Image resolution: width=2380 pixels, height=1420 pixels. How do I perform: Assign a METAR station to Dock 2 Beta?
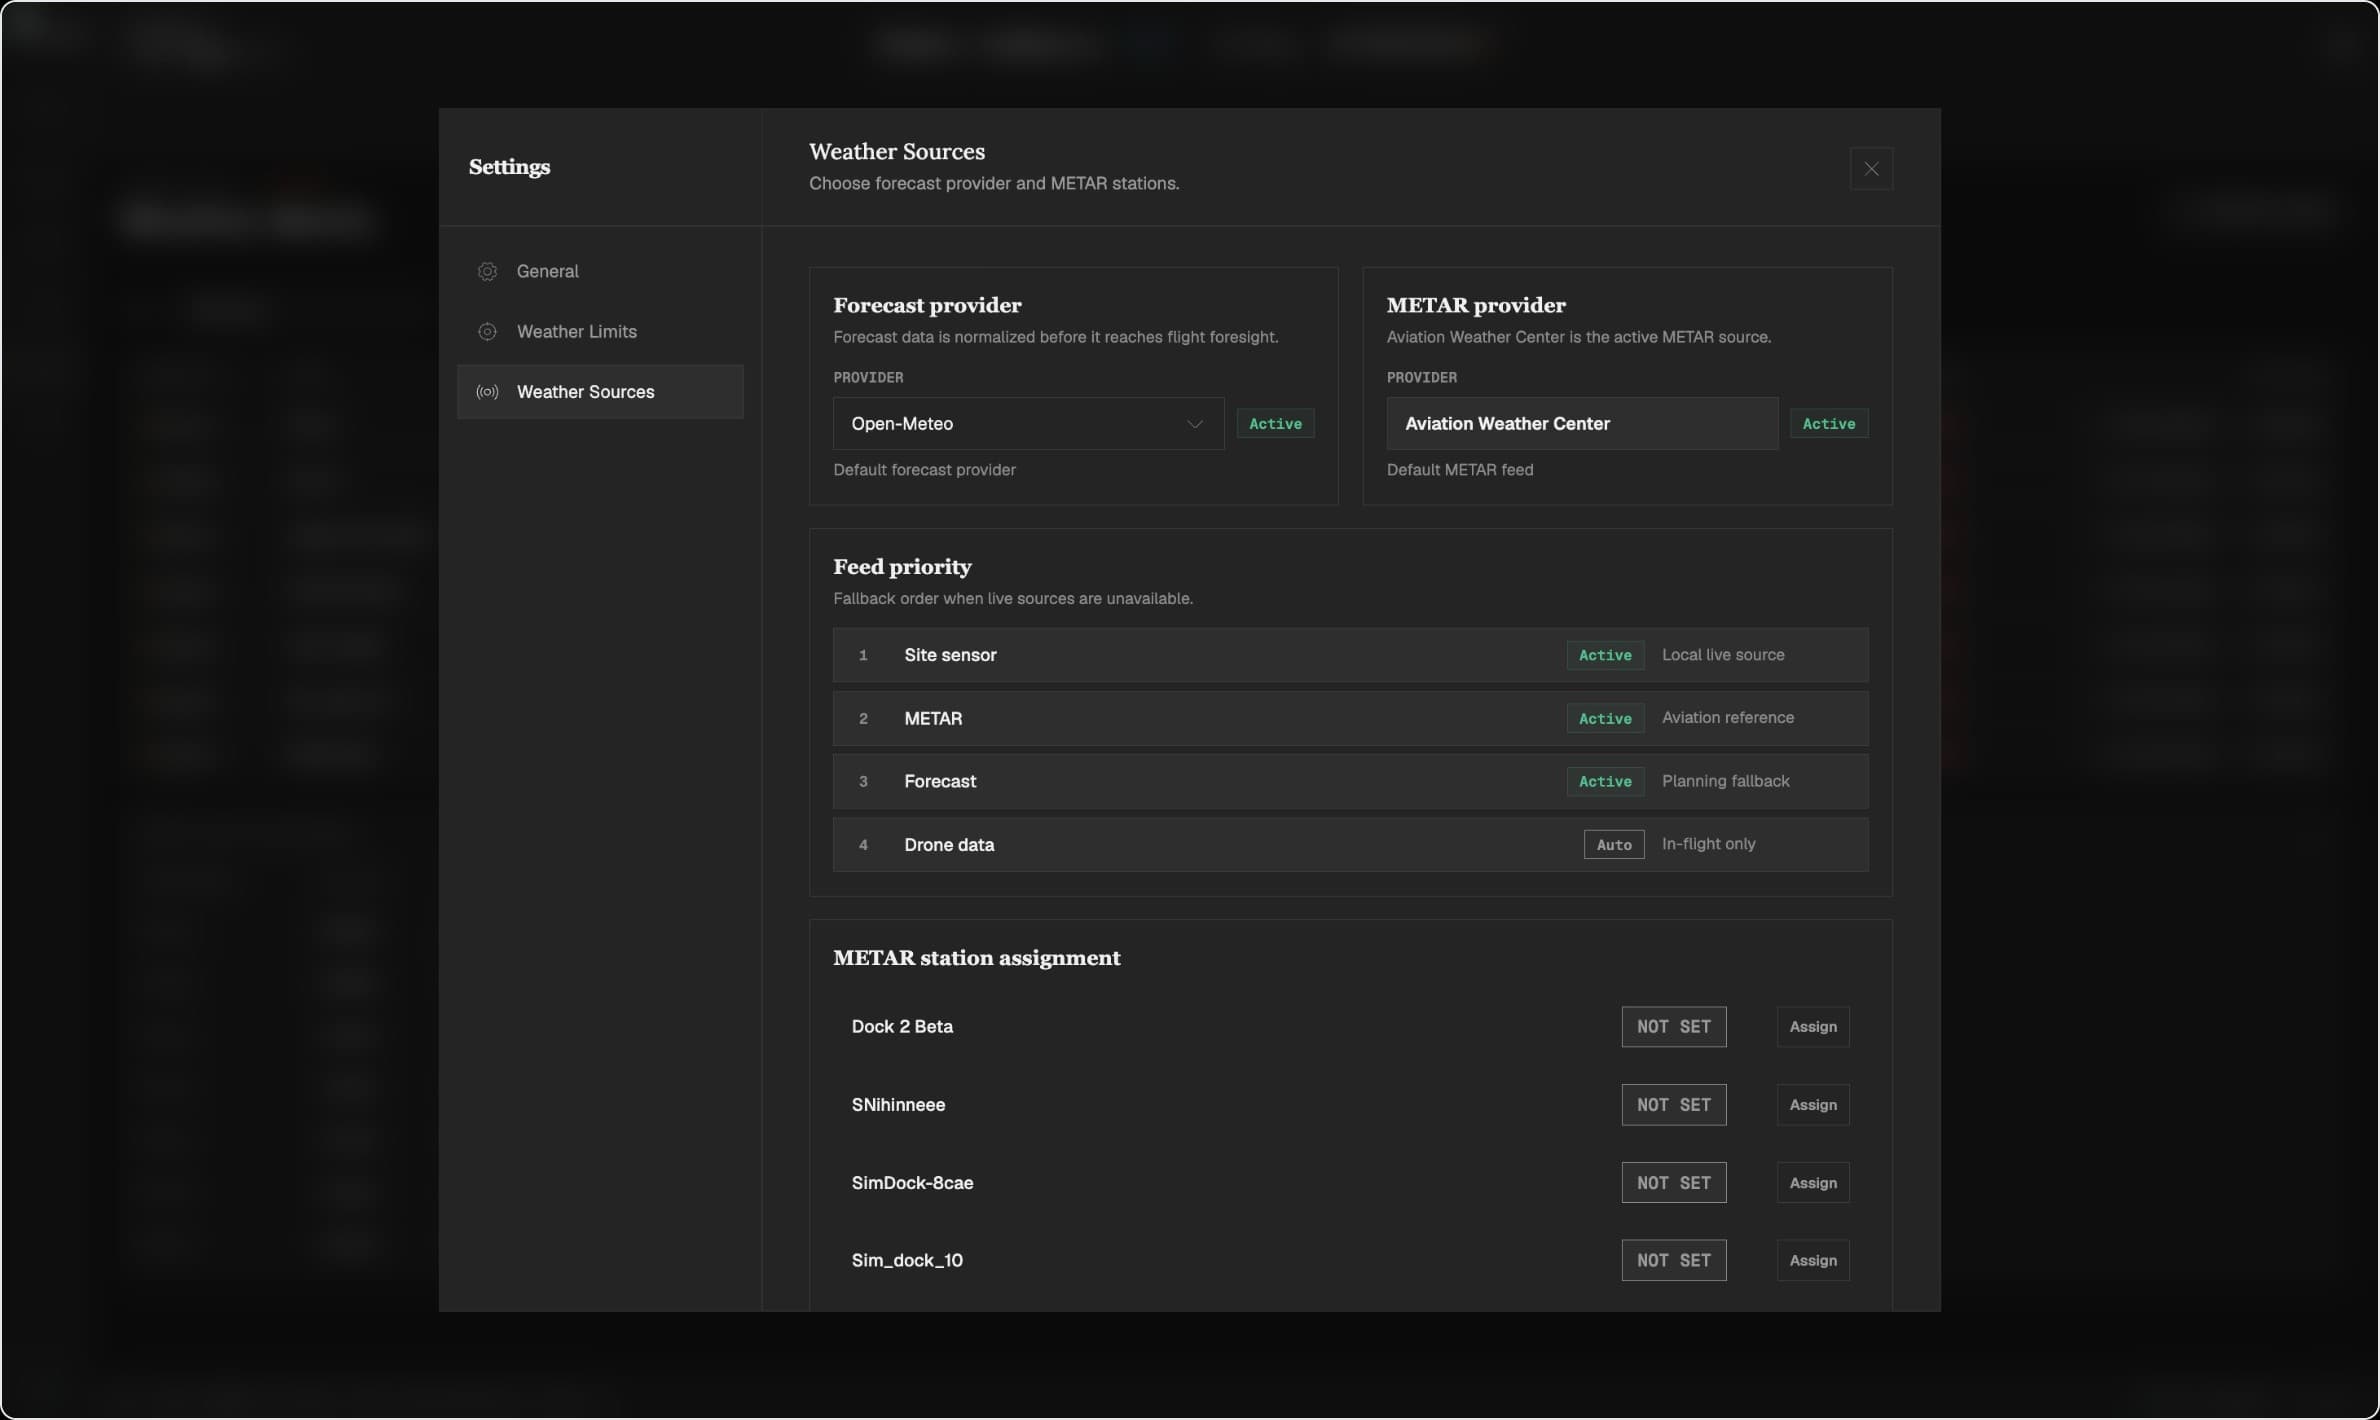tap(1812, 1027)
